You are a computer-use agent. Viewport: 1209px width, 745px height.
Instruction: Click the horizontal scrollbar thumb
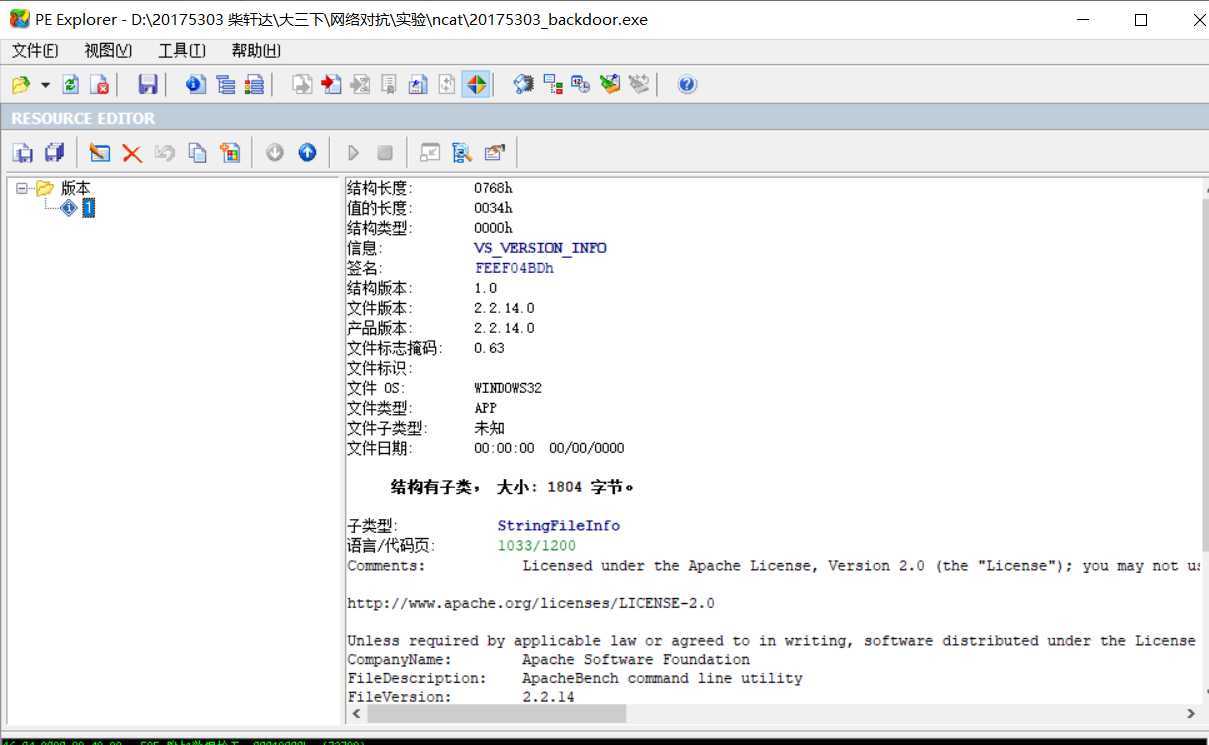tap(496, 714)
